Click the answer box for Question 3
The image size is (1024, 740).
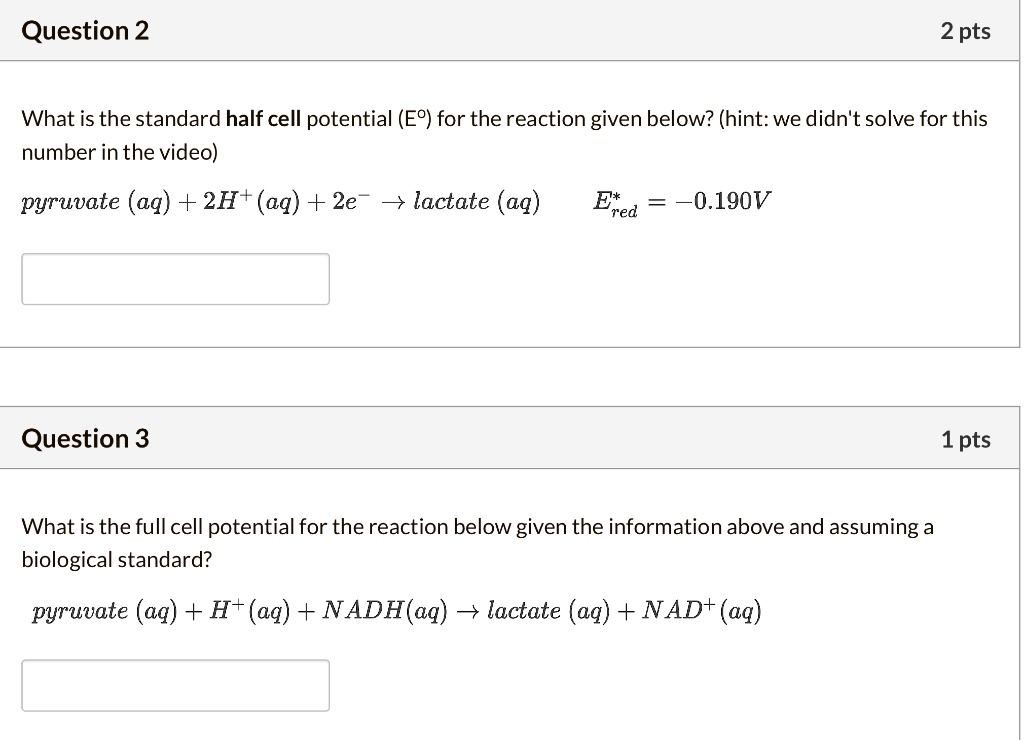coord(175,684)
